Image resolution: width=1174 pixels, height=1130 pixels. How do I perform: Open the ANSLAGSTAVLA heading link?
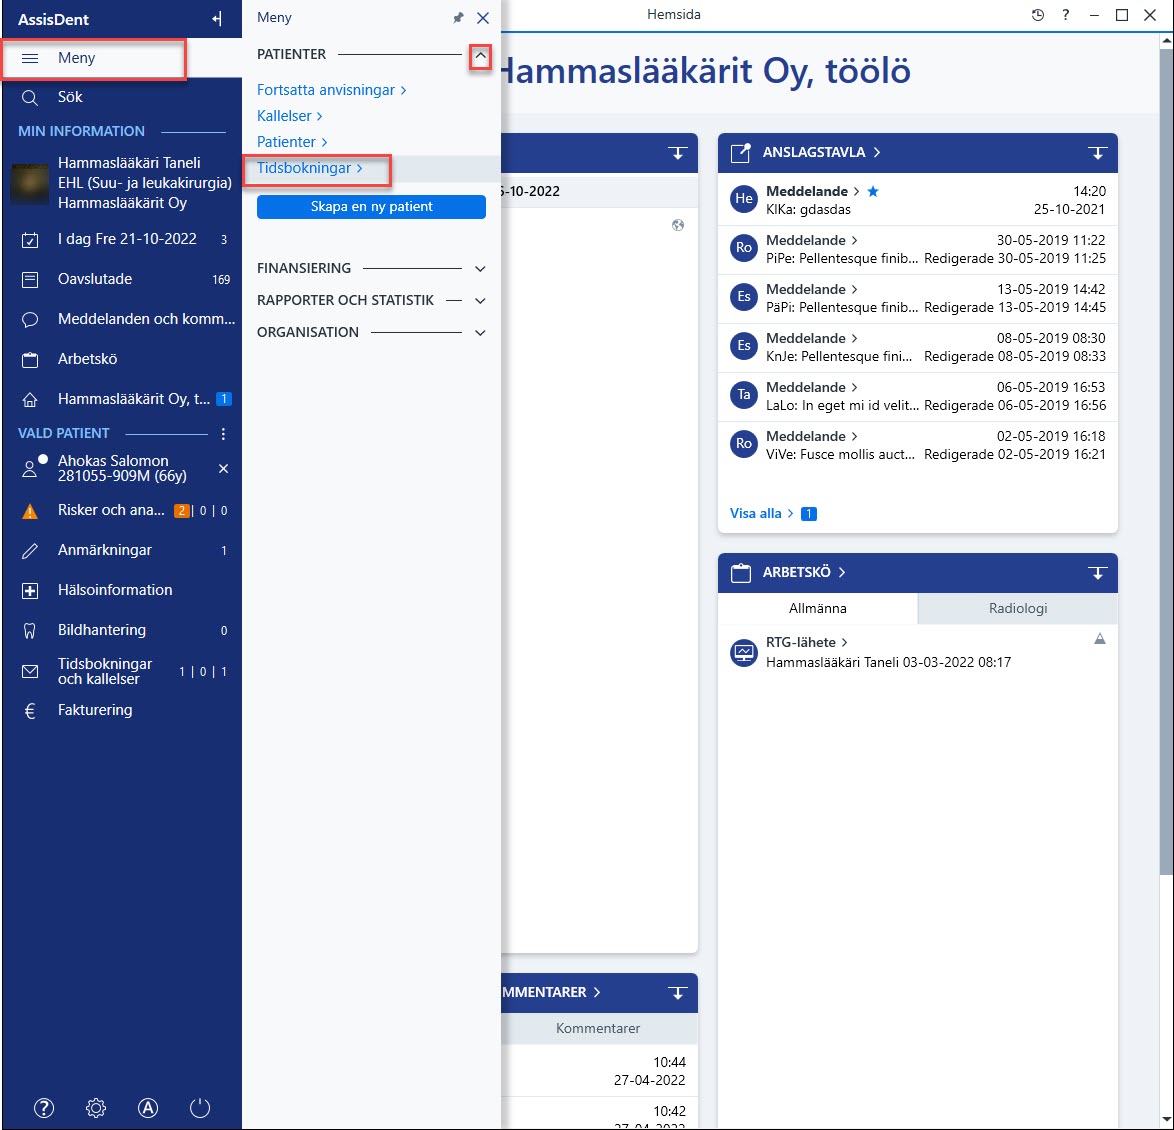(821, 153)
